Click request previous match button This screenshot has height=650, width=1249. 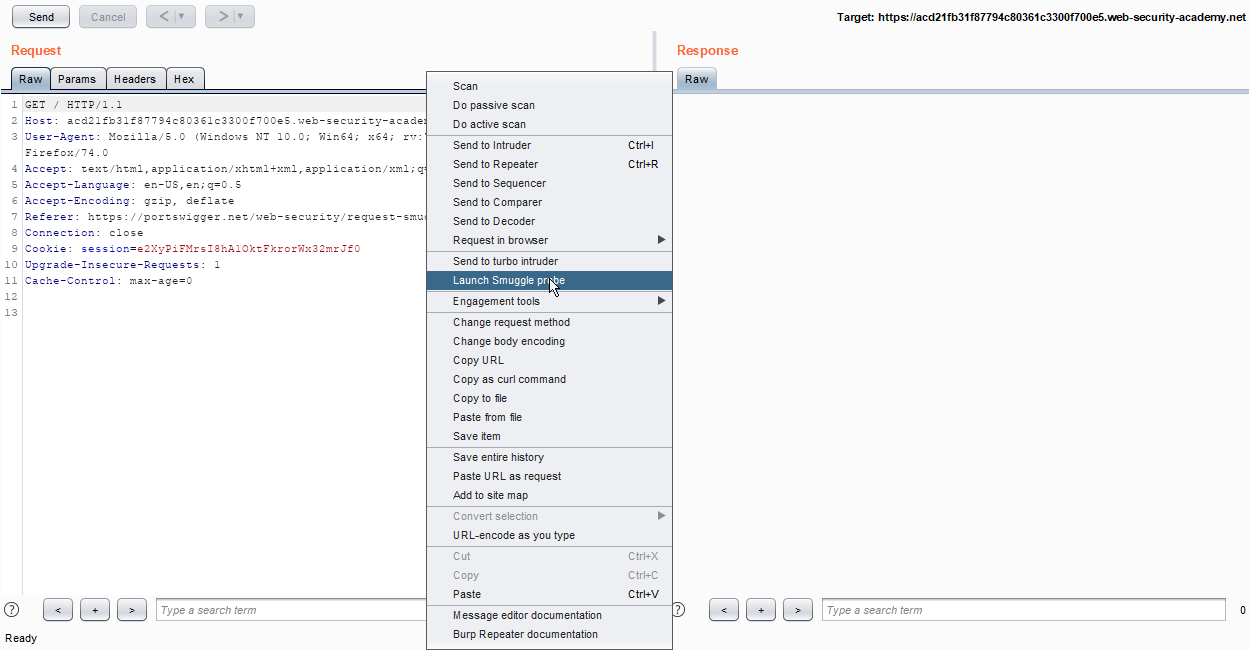(58, 610)
